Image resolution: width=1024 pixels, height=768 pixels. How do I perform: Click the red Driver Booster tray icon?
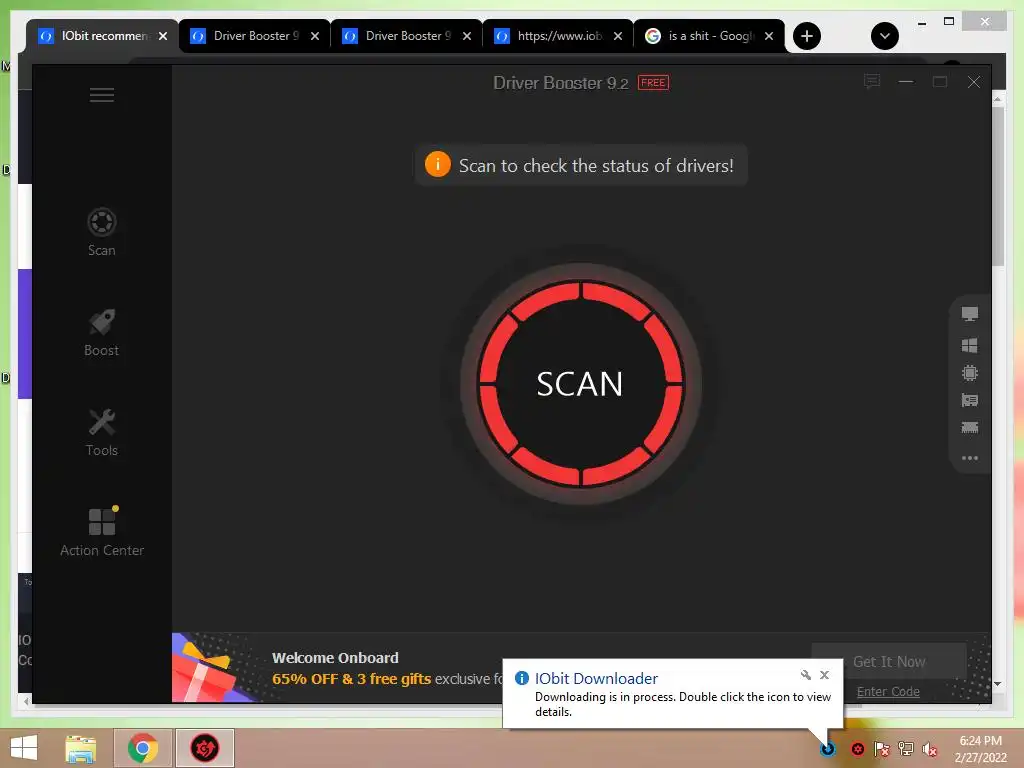click(x=857, y=749)
